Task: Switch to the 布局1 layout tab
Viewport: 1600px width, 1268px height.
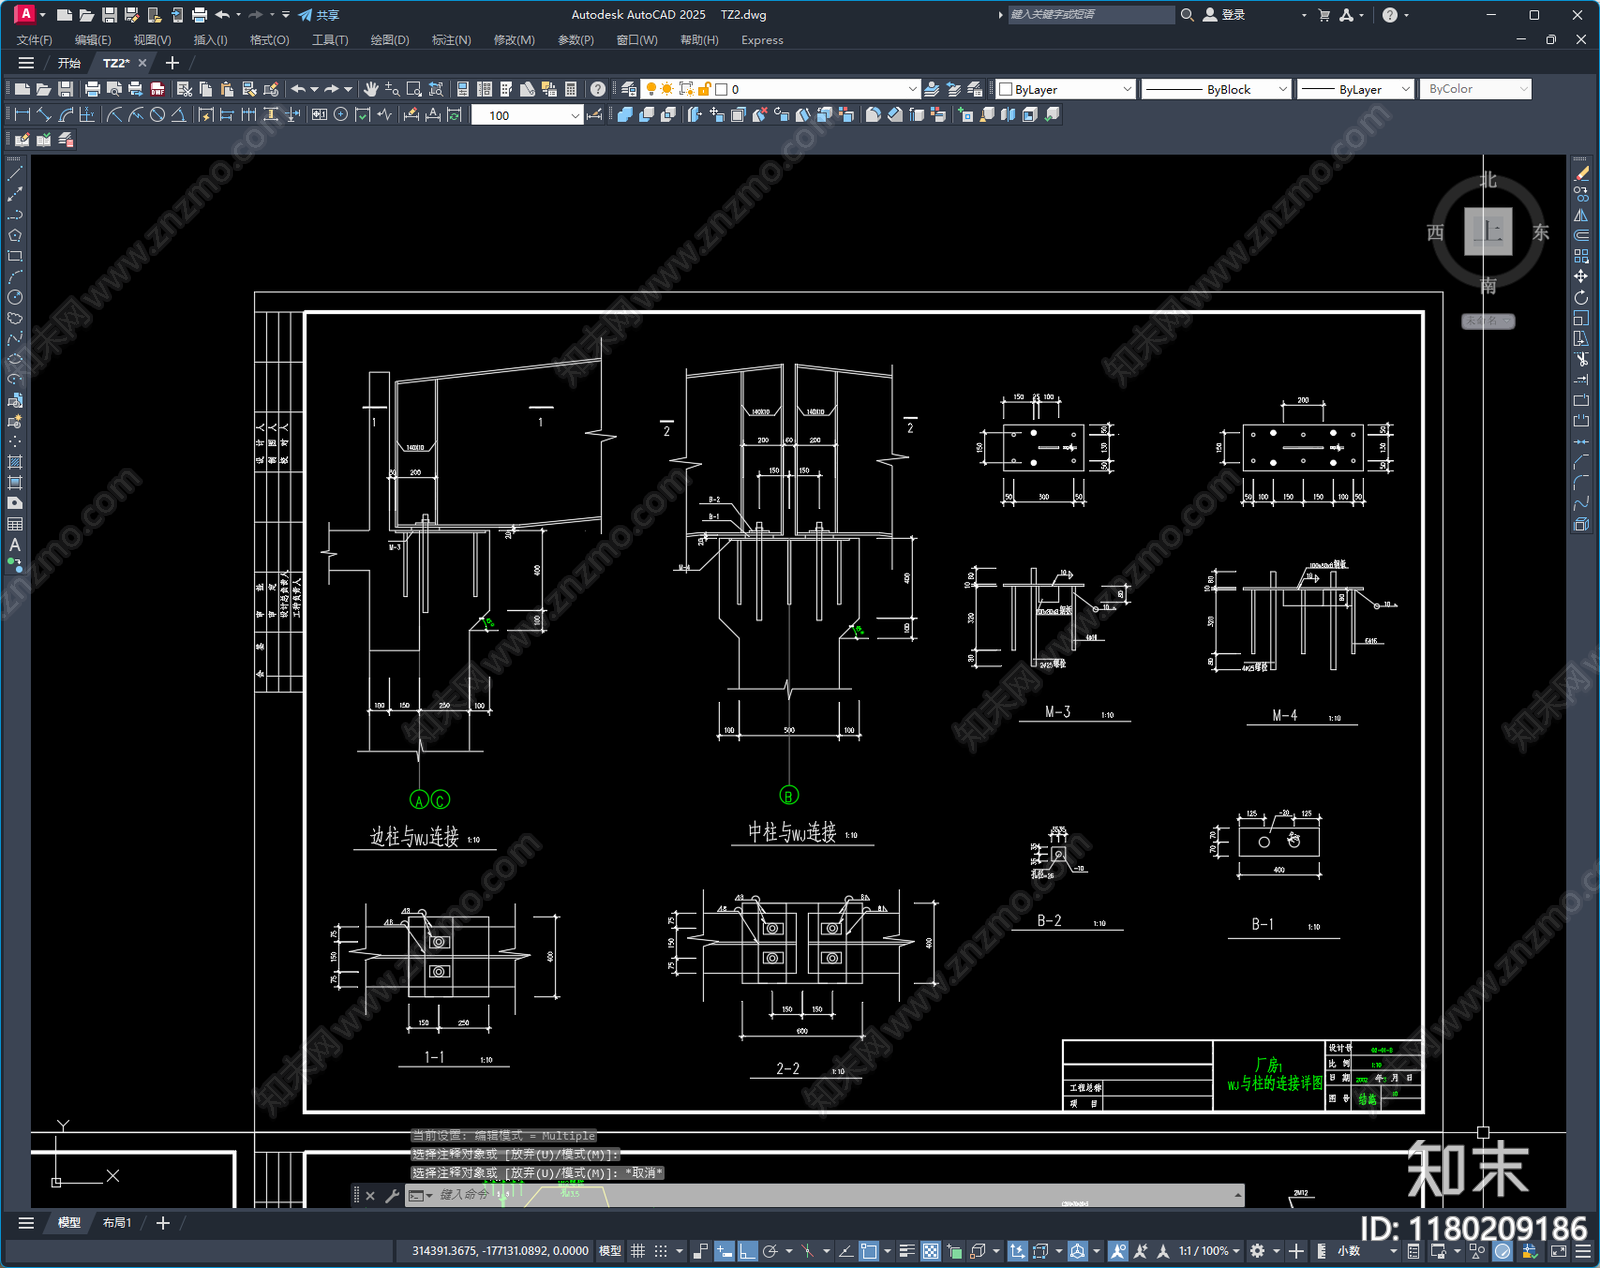Action: (x=117, y=1223)
